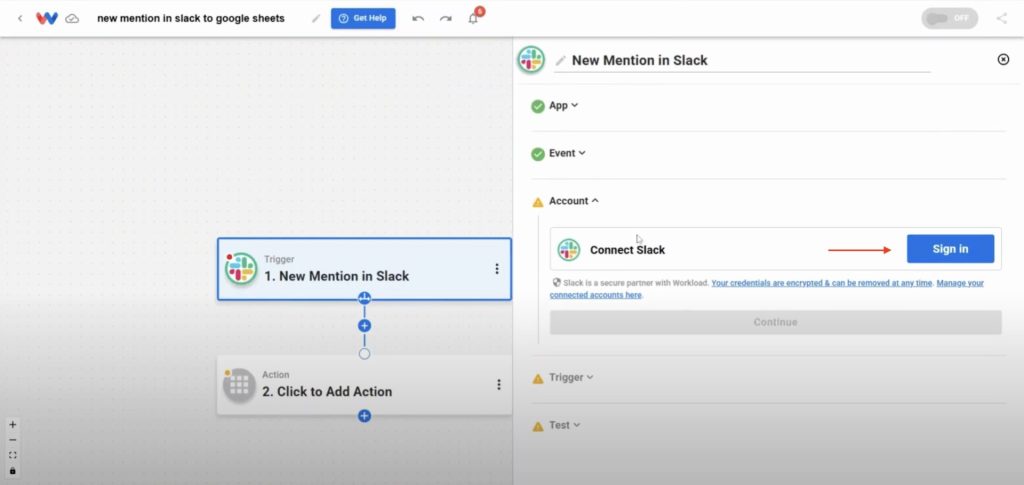1024x485 pixels.
Task: Click the workflow name 'new mention in slack to google sheets'
Action: tap(191, 18)
